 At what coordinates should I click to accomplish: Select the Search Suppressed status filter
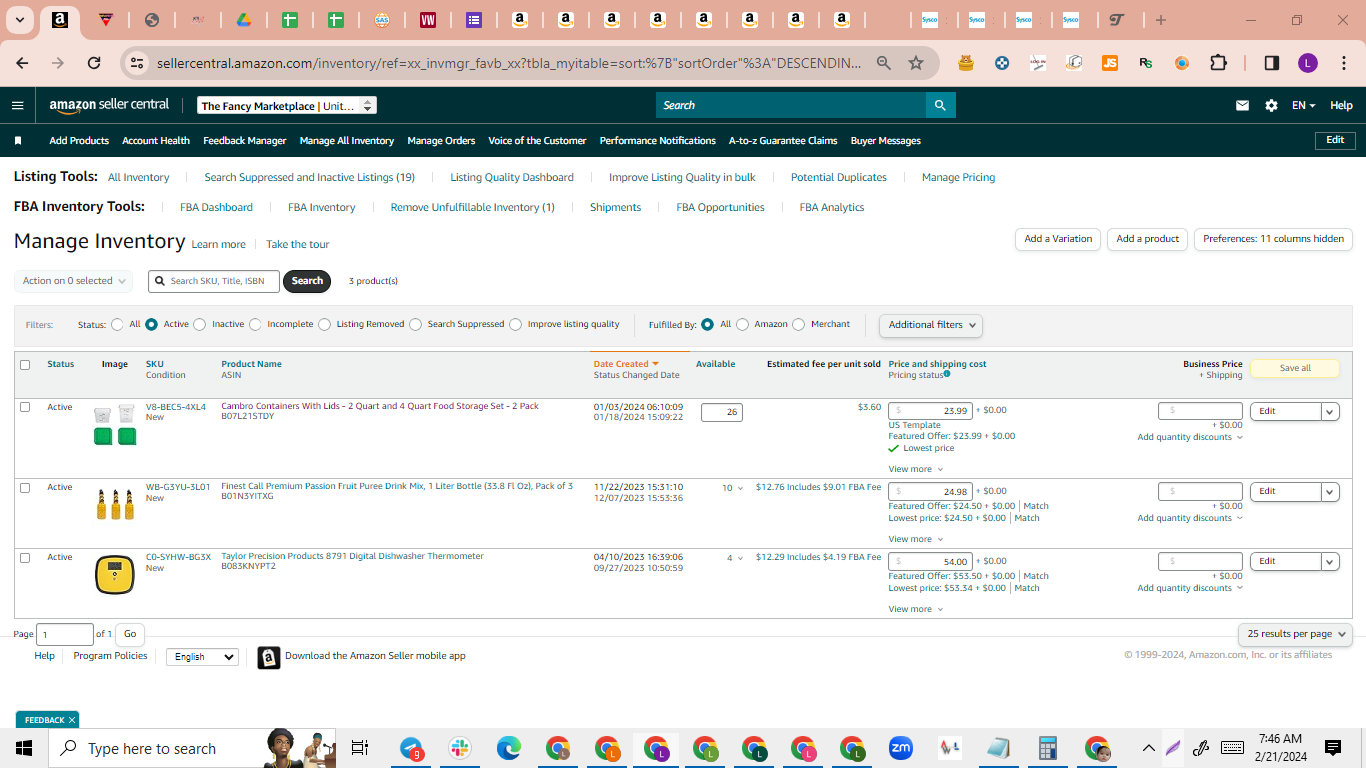[x=415, y=324]
